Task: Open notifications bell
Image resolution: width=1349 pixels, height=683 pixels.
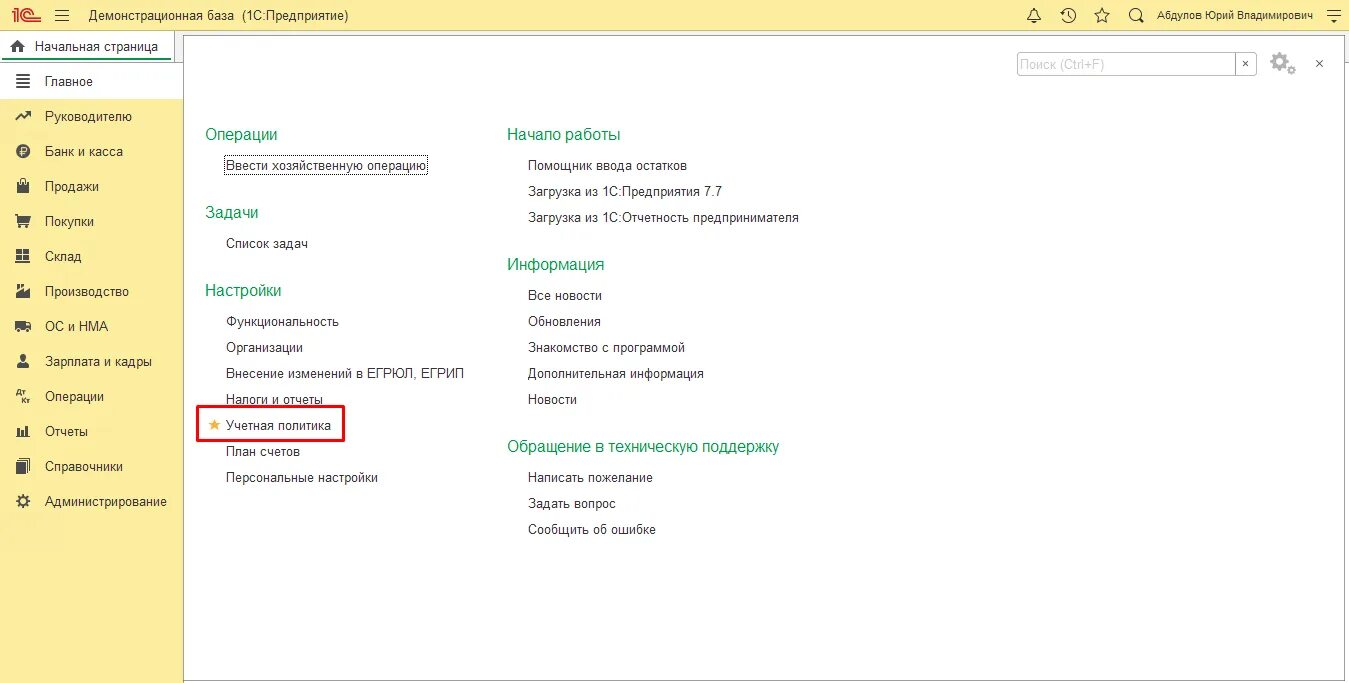Action: tap(1034, 16)
